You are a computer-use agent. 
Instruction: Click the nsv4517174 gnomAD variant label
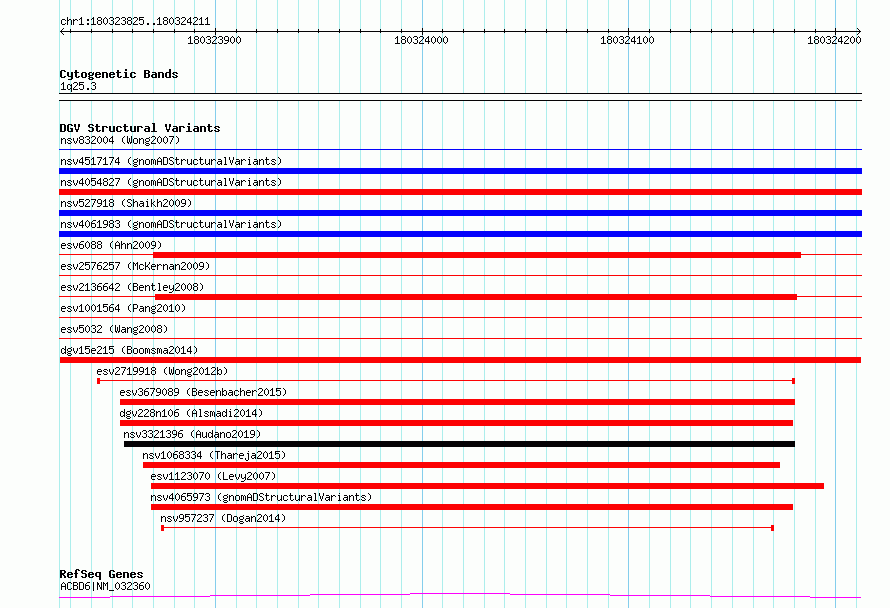point(171,161)
